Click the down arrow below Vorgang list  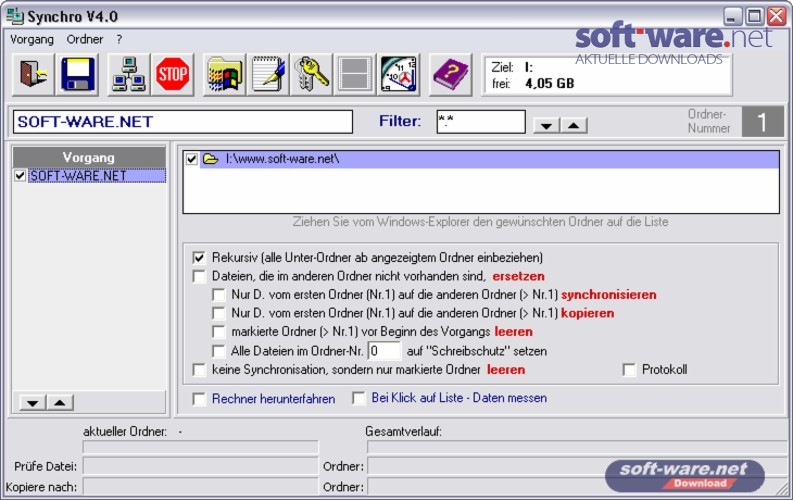(32, 403)
